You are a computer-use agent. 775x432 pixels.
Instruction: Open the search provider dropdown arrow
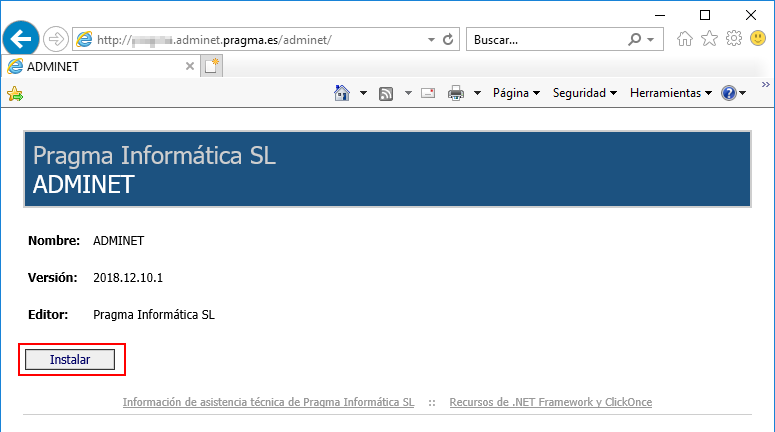coord(650,40)
